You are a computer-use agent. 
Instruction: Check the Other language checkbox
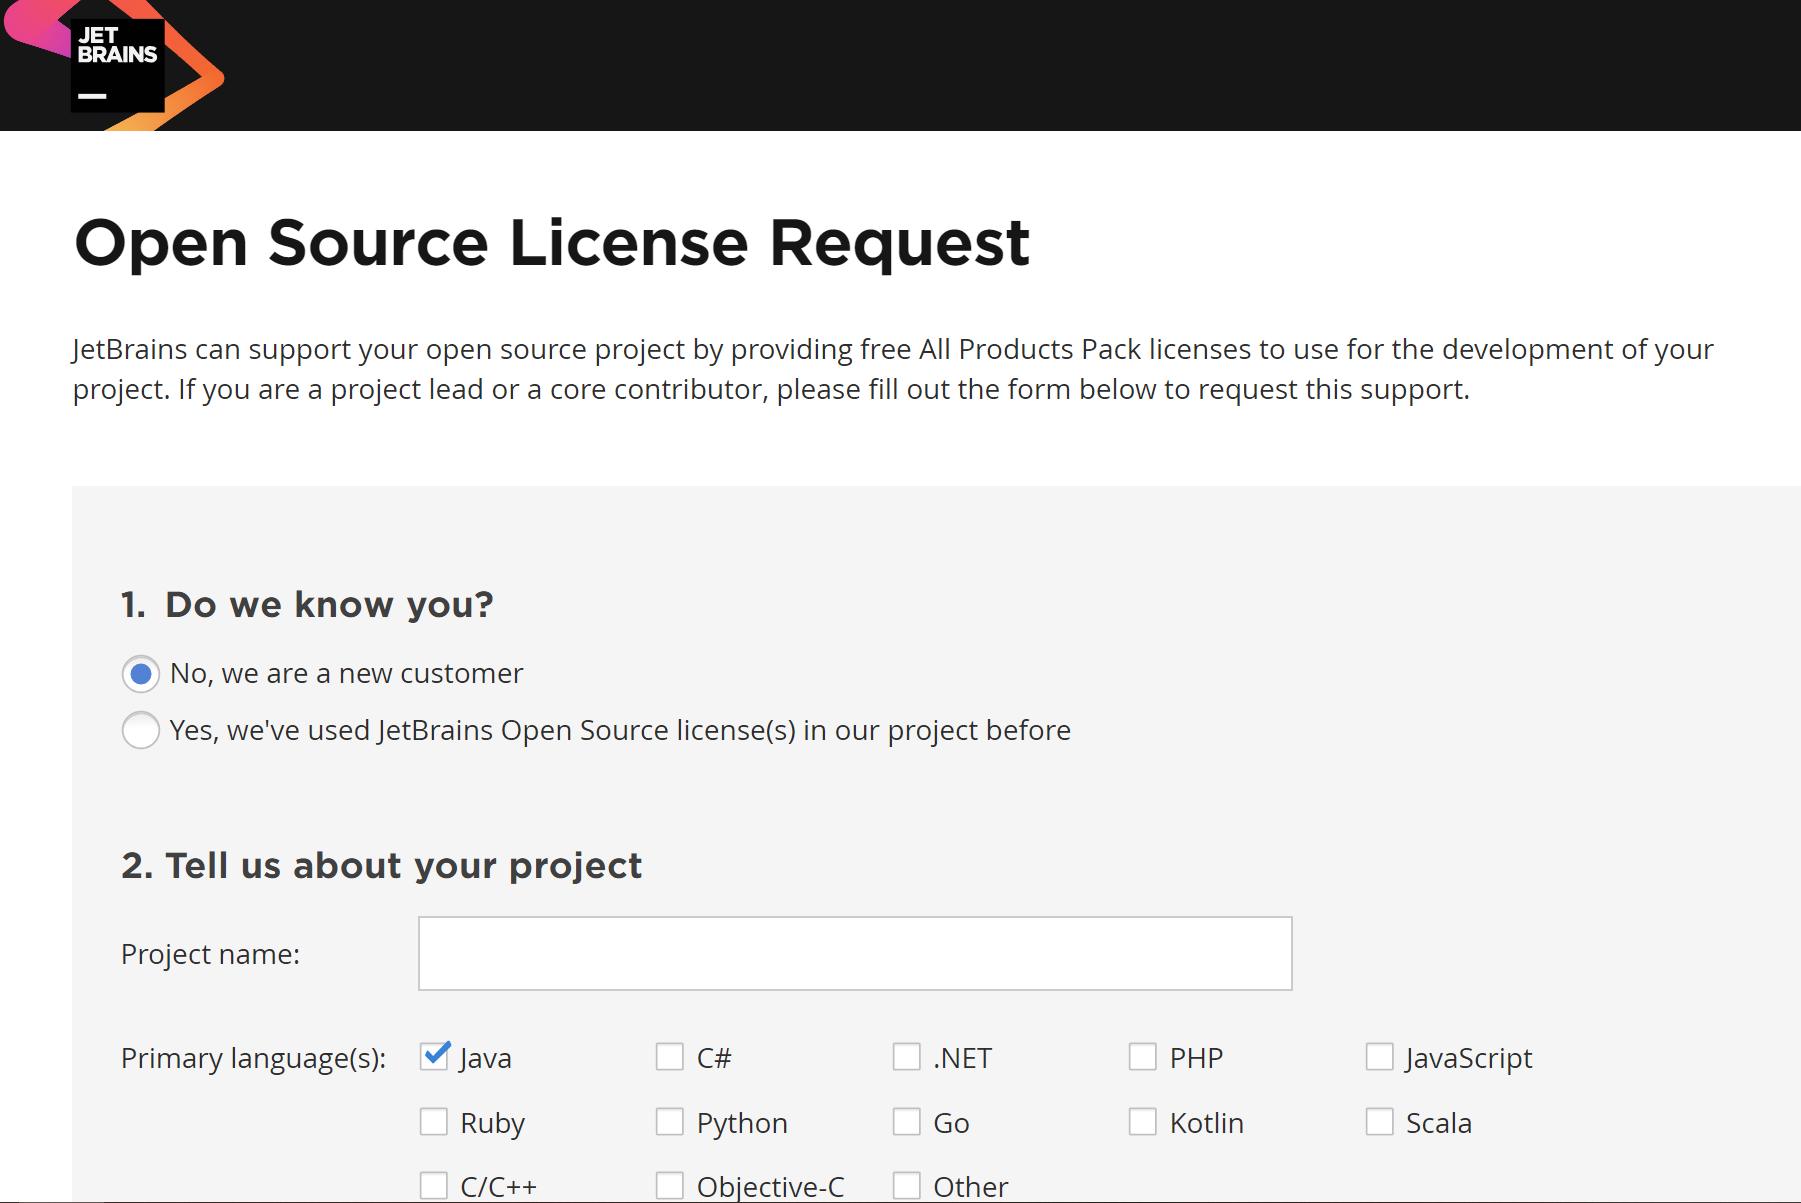pos(906,1184)
